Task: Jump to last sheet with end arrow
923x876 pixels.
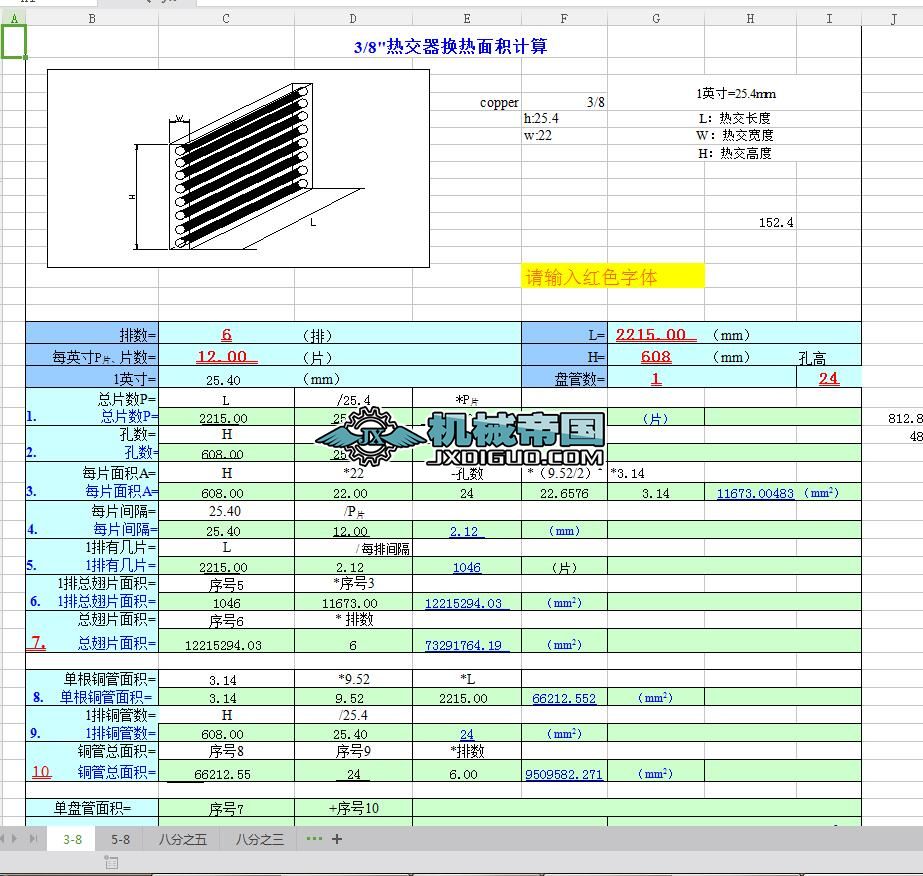Action: coord(34,838)
